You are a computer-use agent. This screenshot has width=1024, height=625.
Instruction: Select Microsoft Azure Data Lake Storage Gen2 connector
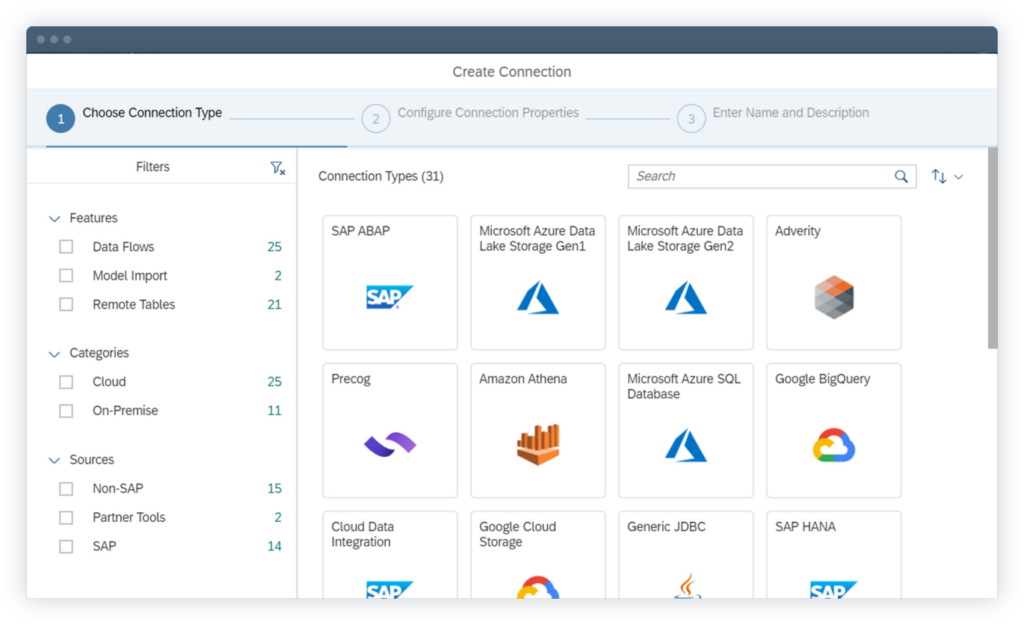point(685,282)
